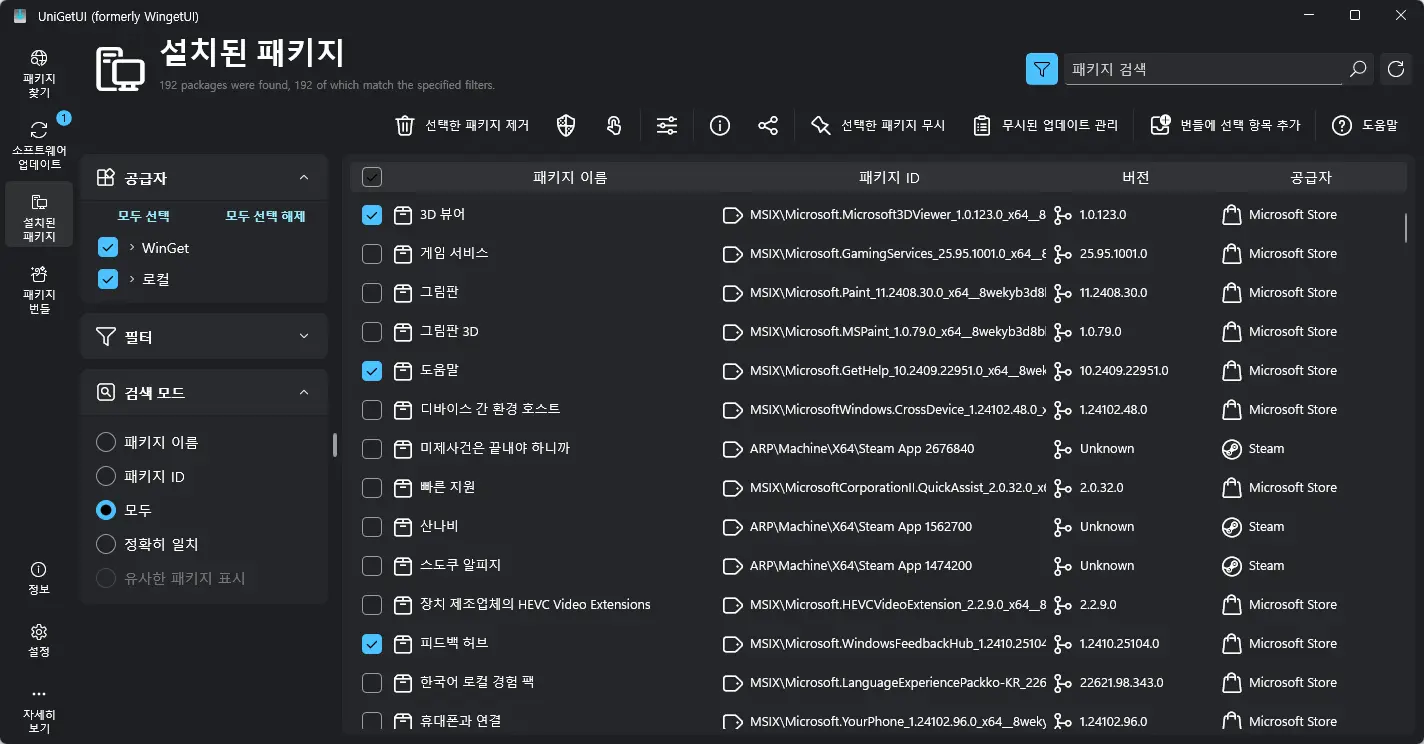The width and height of the screenshot is (1424, 744).
Task: Click version 25.95.1001.0 cell
Action: click(1113, 254)
